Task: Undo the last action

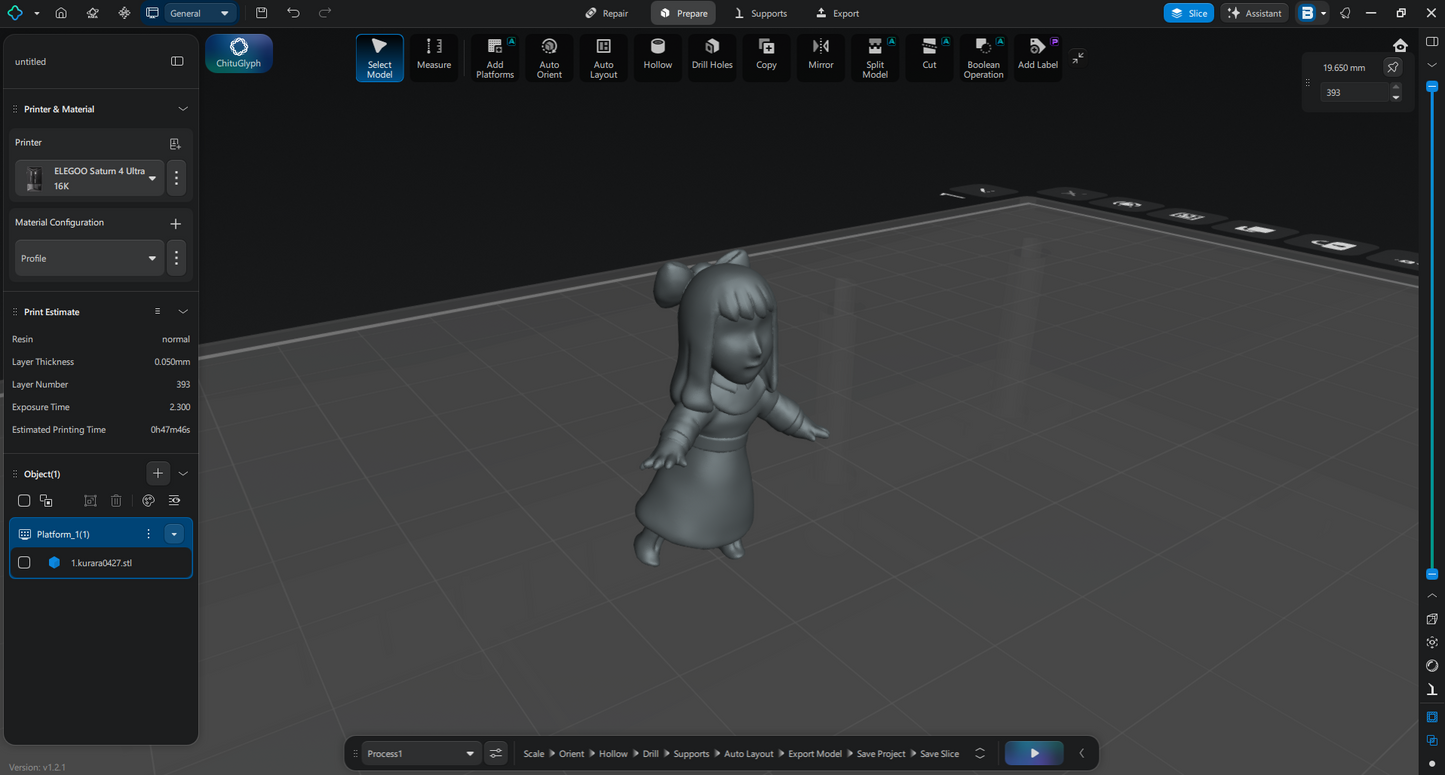Action: coord(293,13)
